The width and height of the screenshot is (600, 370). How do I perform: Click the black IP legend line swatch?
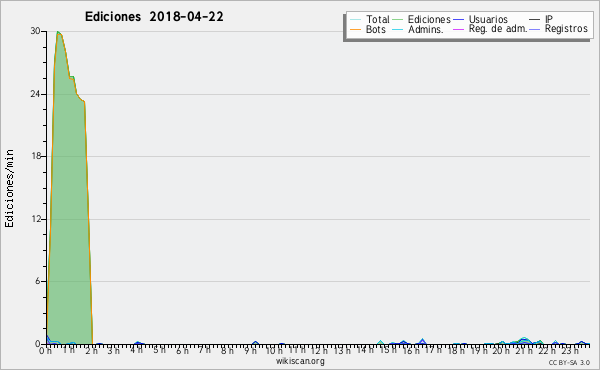[x=535, y=20]
